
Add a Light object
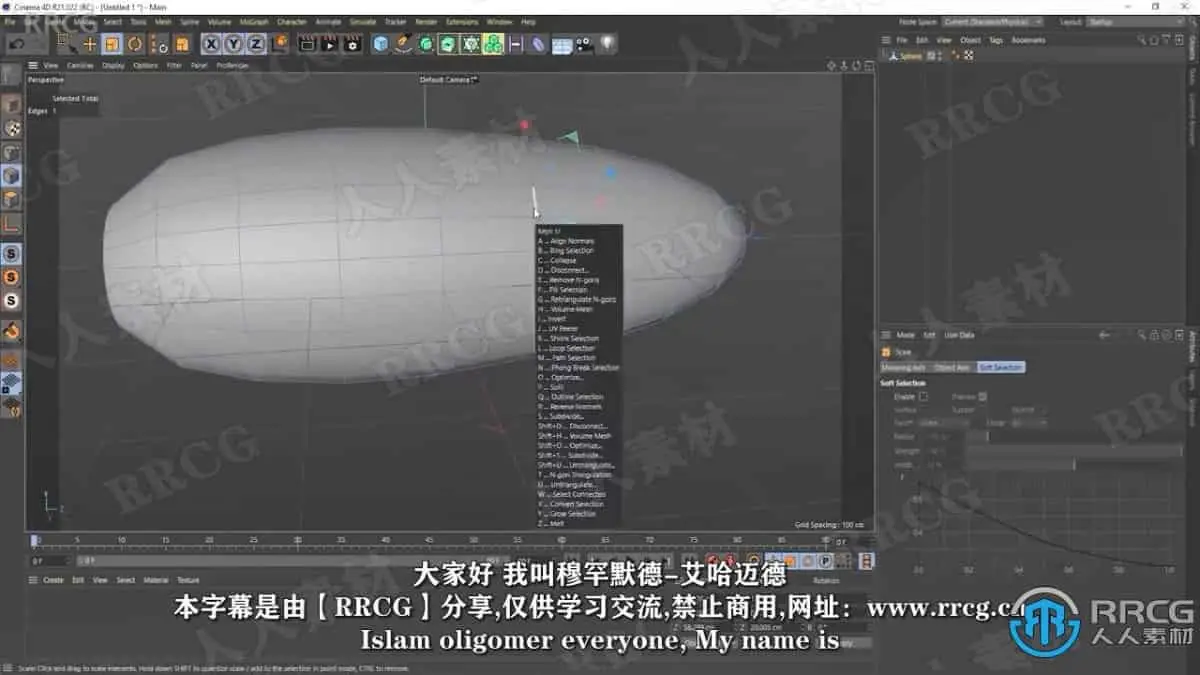point(607,44)
